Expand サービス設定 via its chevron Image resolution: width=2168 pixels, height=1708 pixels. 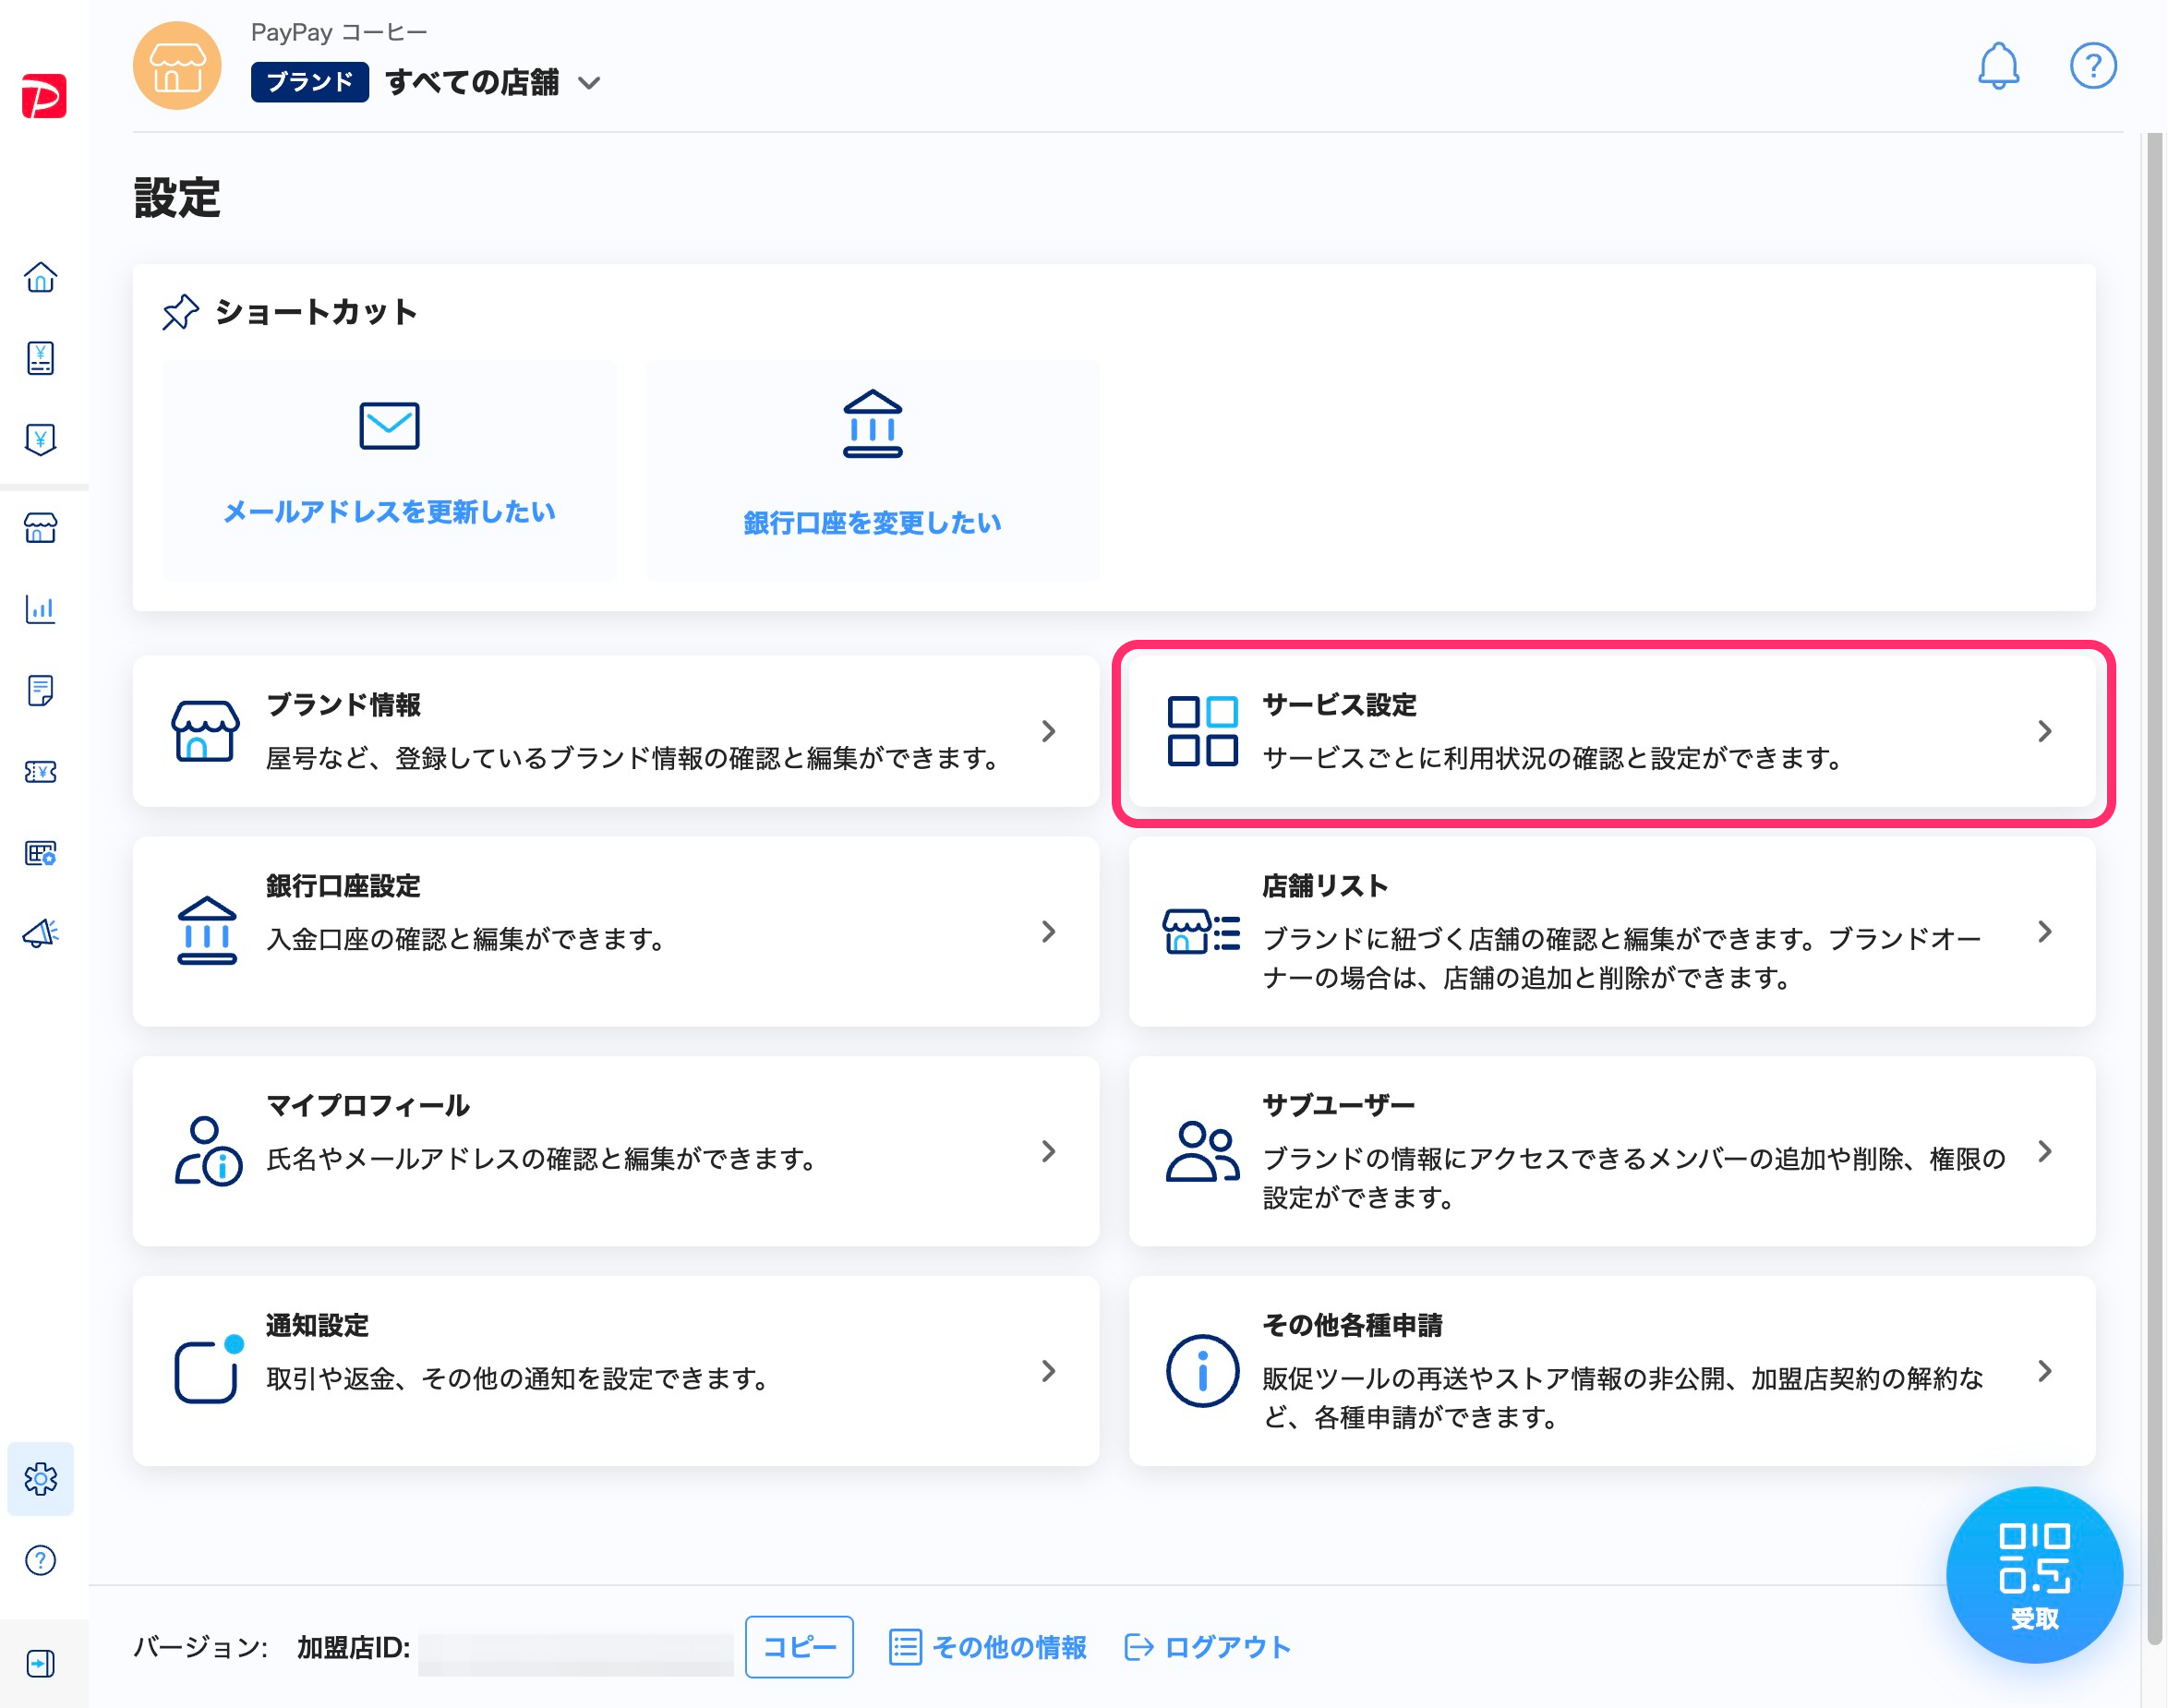[x=2044, y=731]
